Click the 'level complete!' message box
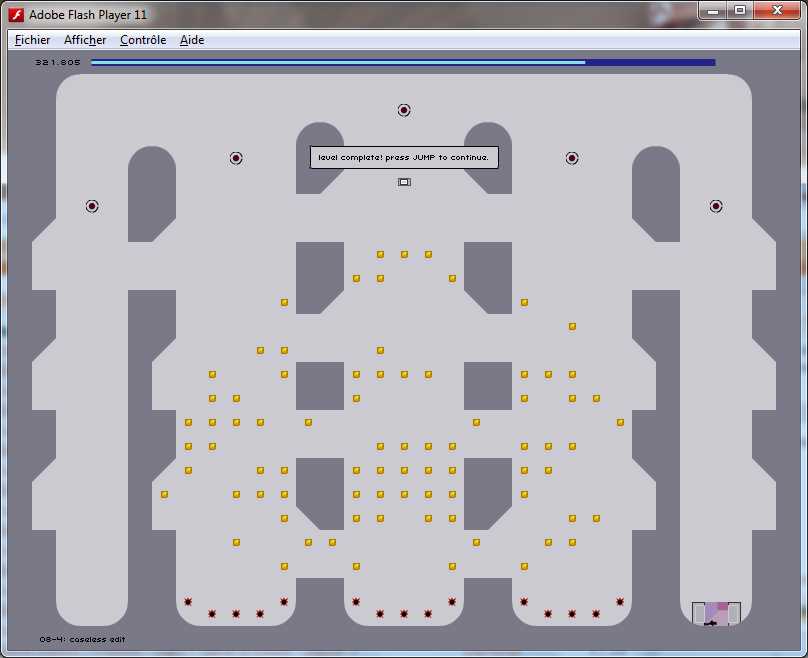The height and width of the screenshot is (658, 808). [x=403, y=158]
